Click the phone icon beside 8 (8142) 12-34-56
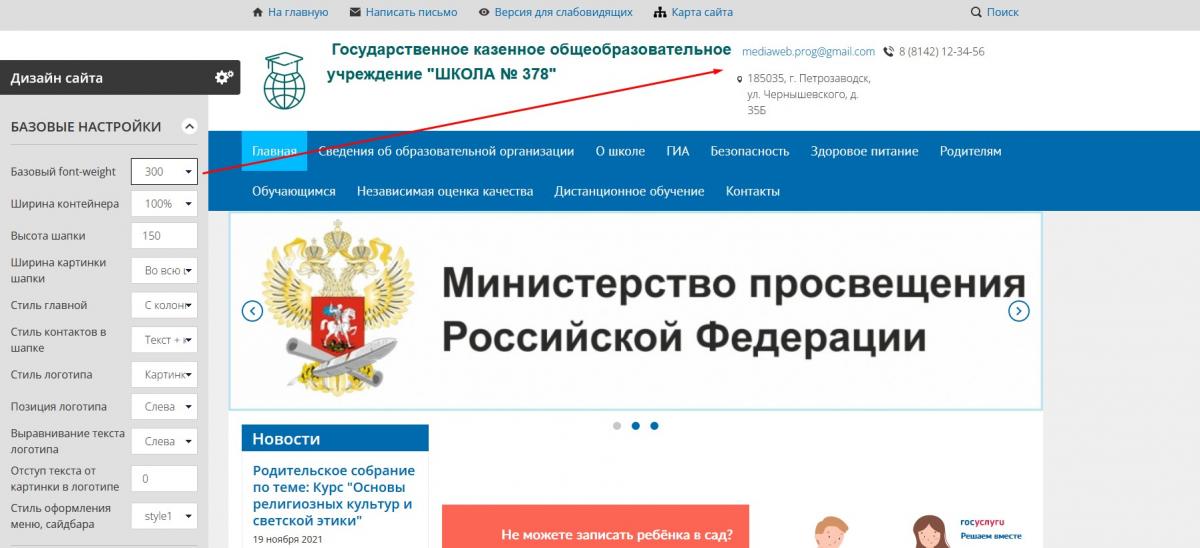Screen dimensions: 1200x548 click(889, 52)
